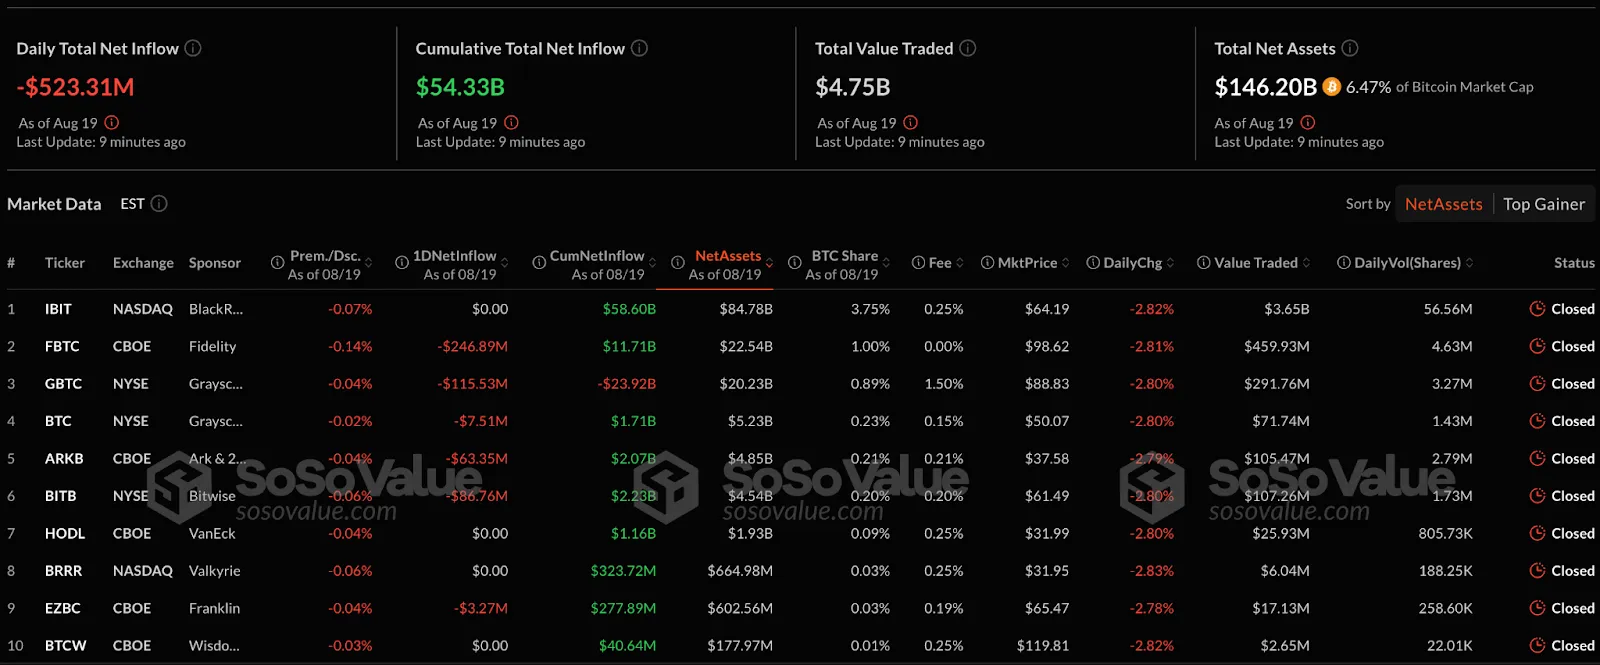The width and height of the screenshot is (1600, 665).
Task: Click the clock icon in IBIT status
Action: pyautogui.click(x=1537, y=309)
